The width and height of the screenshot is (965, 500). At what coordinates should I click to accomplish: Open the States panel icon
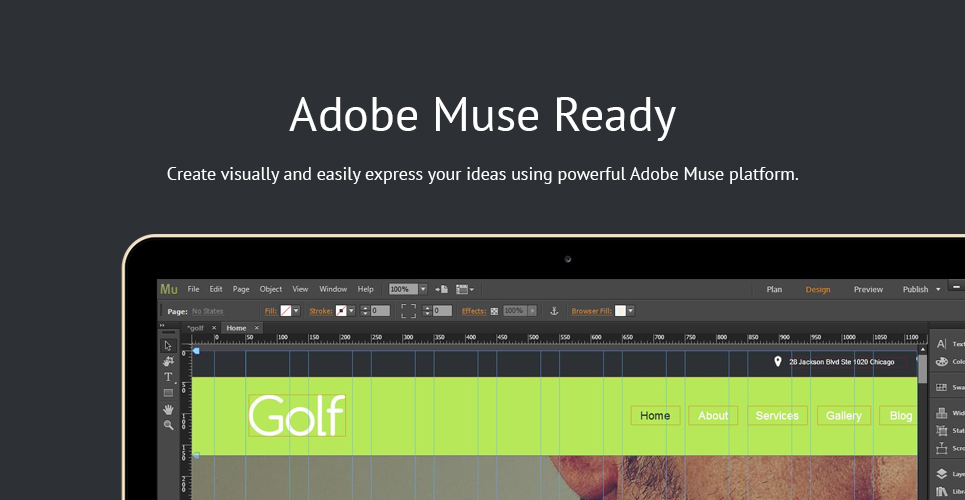[x=941, y=430]
